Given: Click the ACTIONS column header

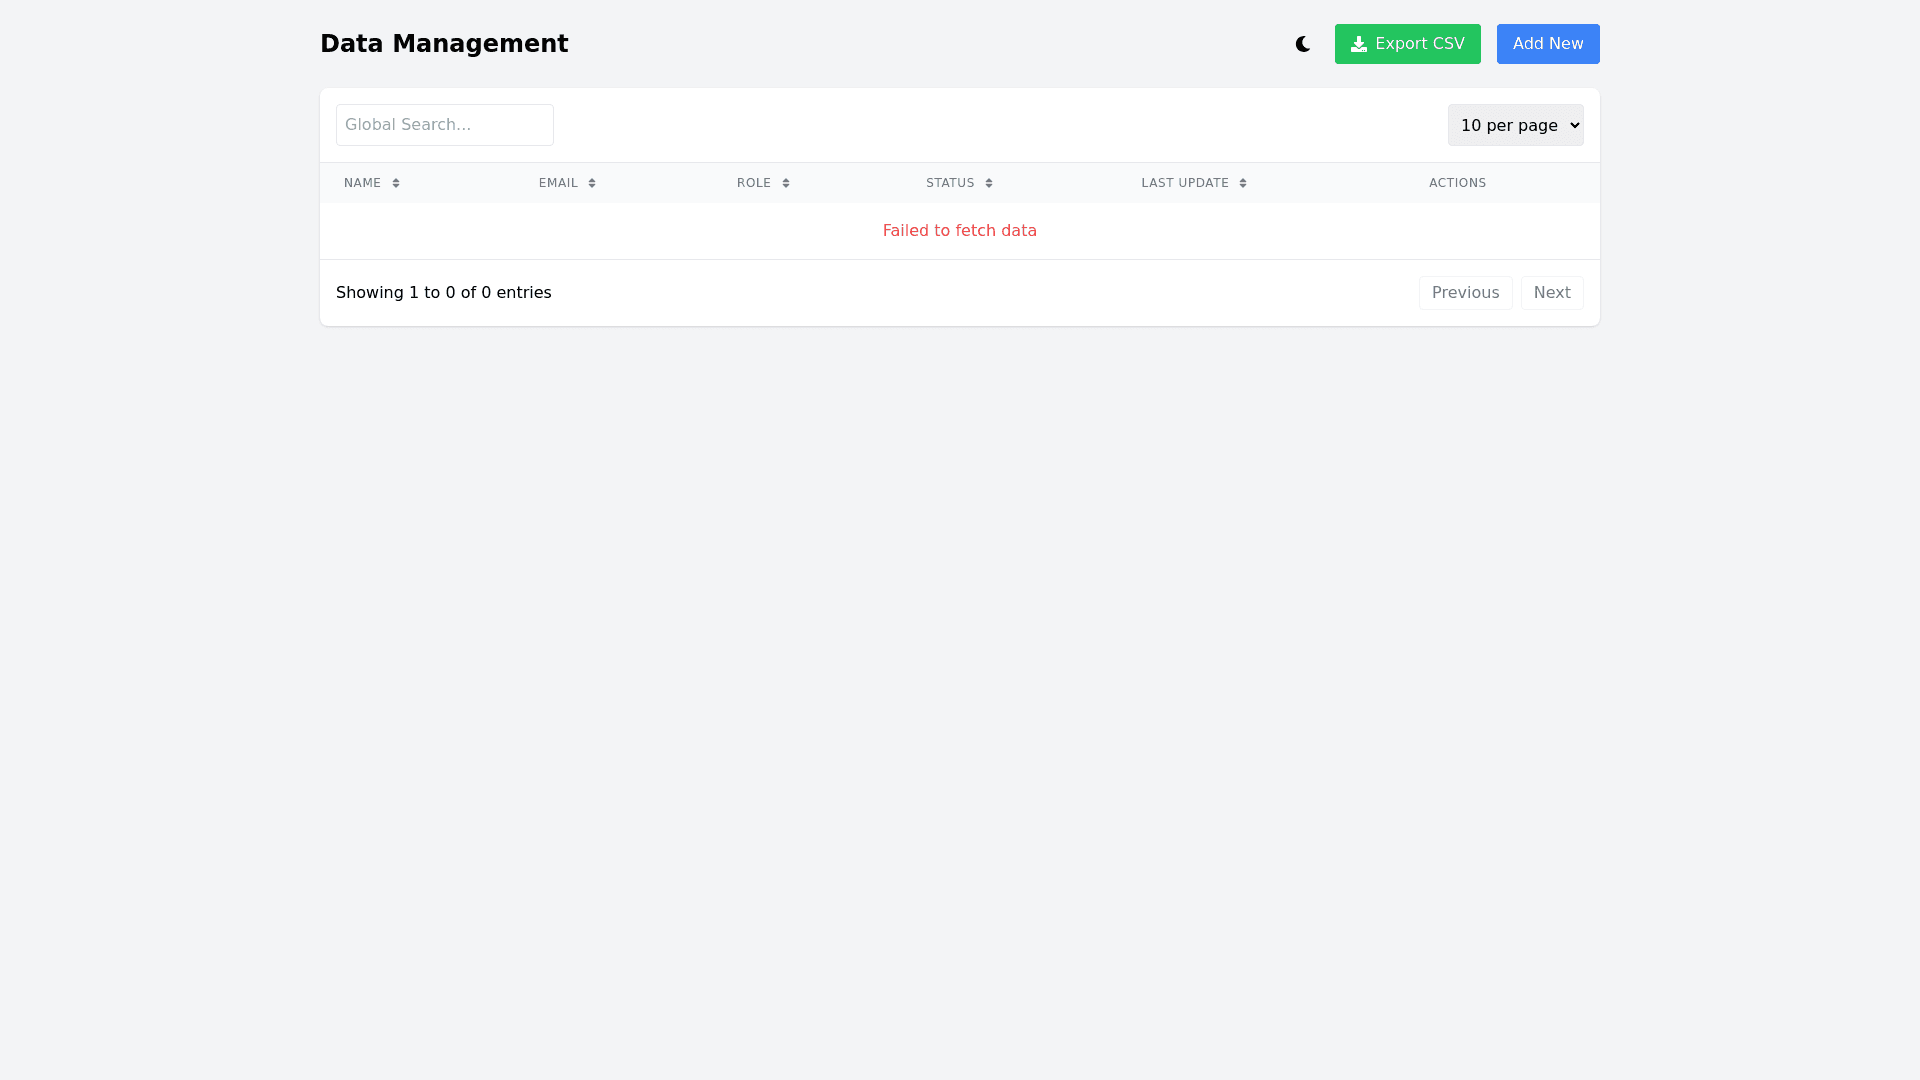Looking at the screenshot, I should click(1457, 183).
